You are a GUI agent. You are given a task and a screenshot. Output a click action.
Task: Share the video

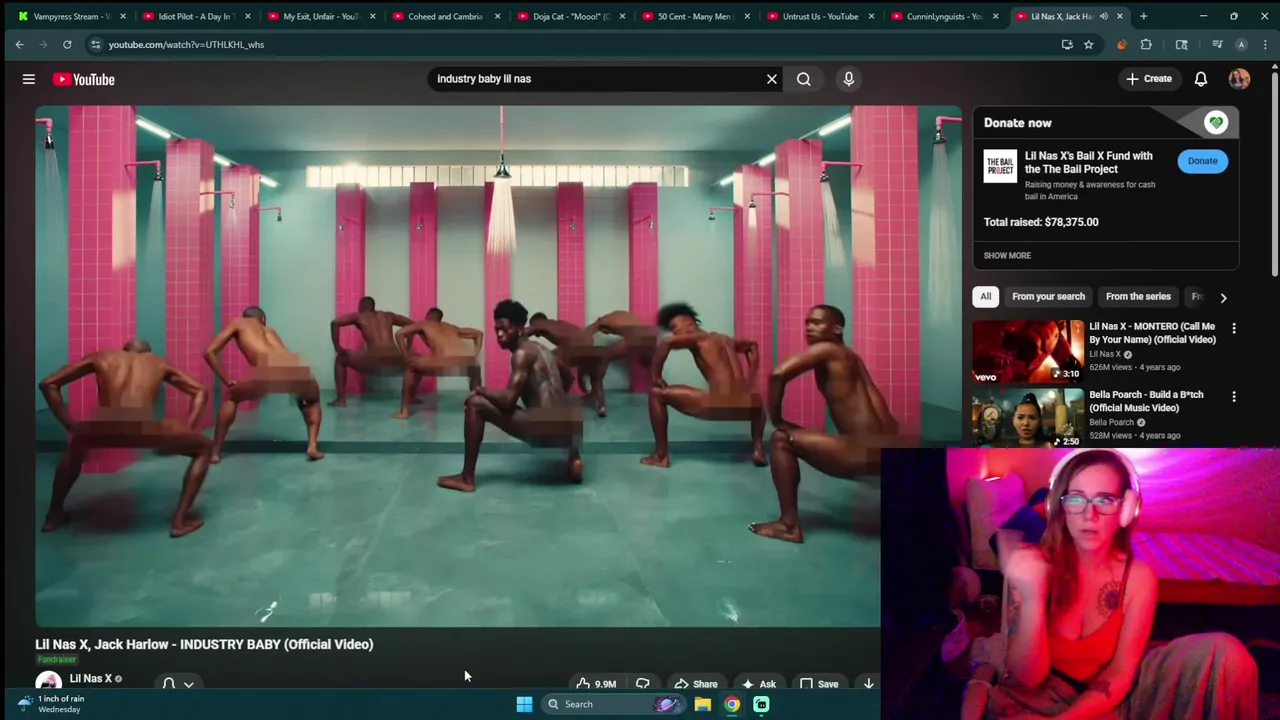coord(695,684)
